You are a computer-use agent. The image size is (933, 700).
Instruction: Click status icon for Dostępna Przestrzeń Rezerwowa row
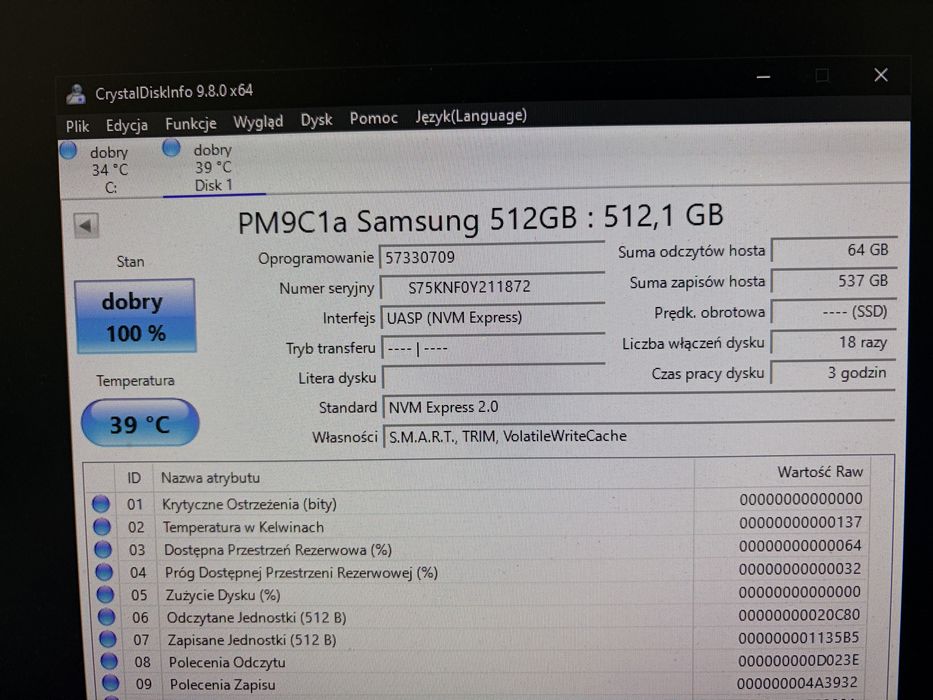[103, 549]
